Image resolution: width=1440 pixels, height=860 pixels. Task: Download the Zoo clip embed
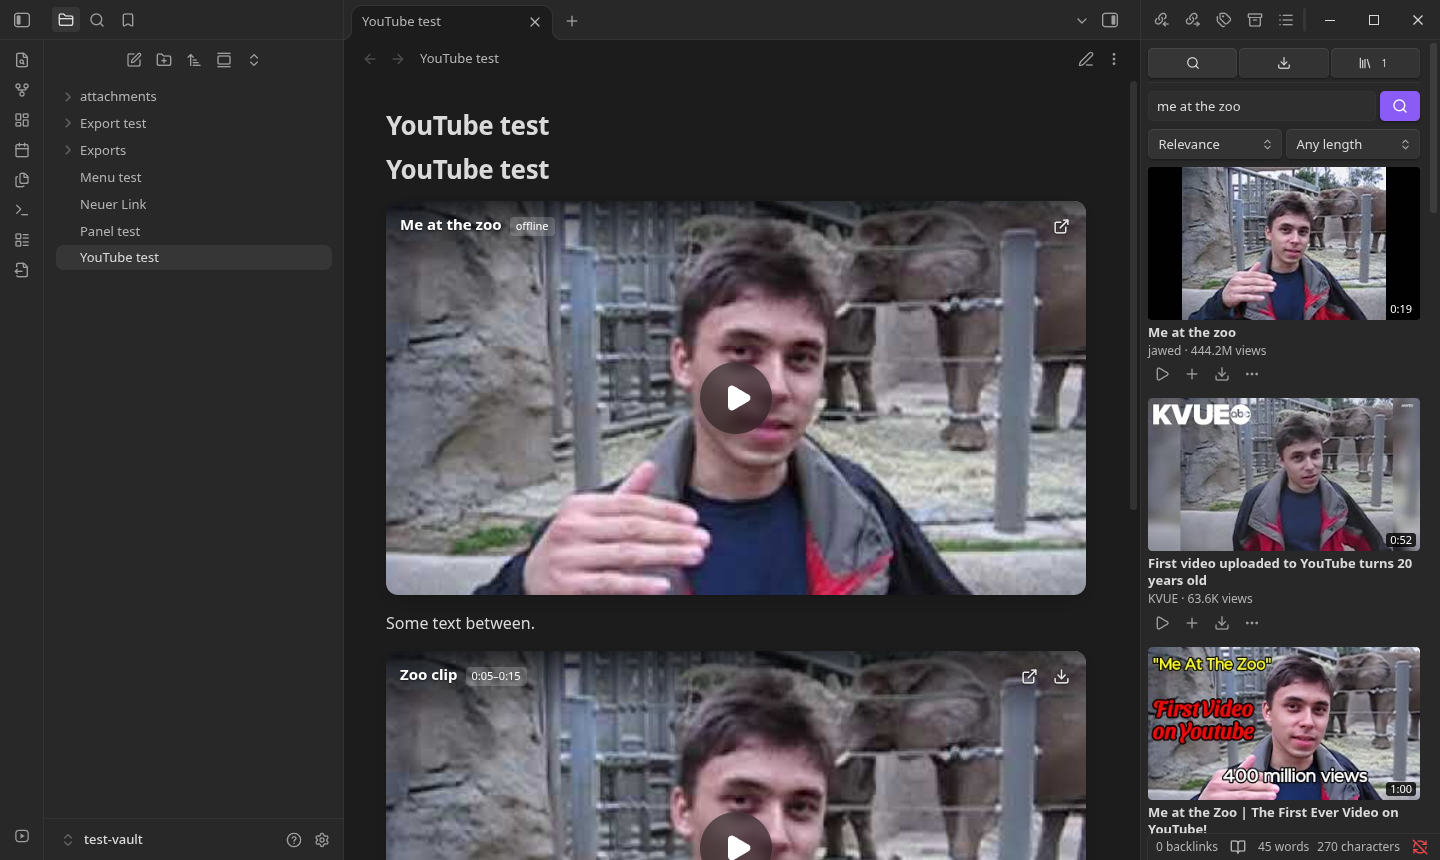pos(1062,676)
